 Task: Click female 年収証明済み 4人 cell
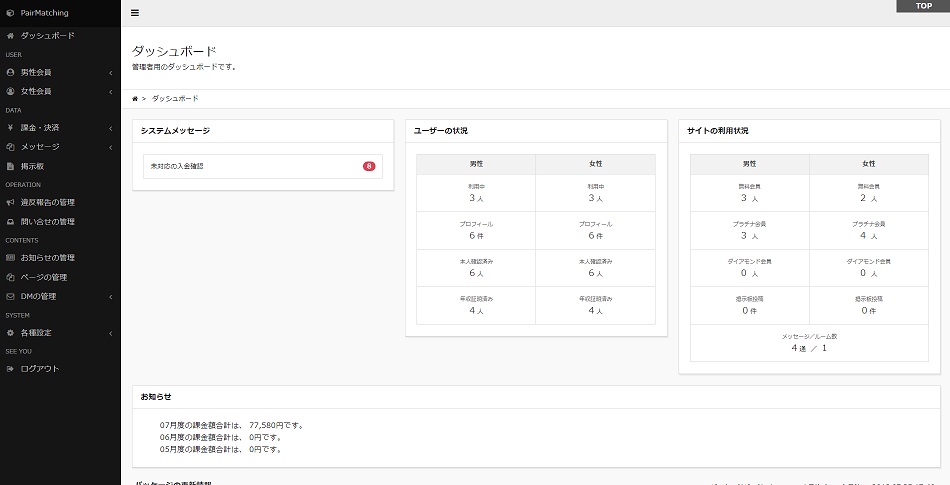pyautogui.click(x=596, y=306)
